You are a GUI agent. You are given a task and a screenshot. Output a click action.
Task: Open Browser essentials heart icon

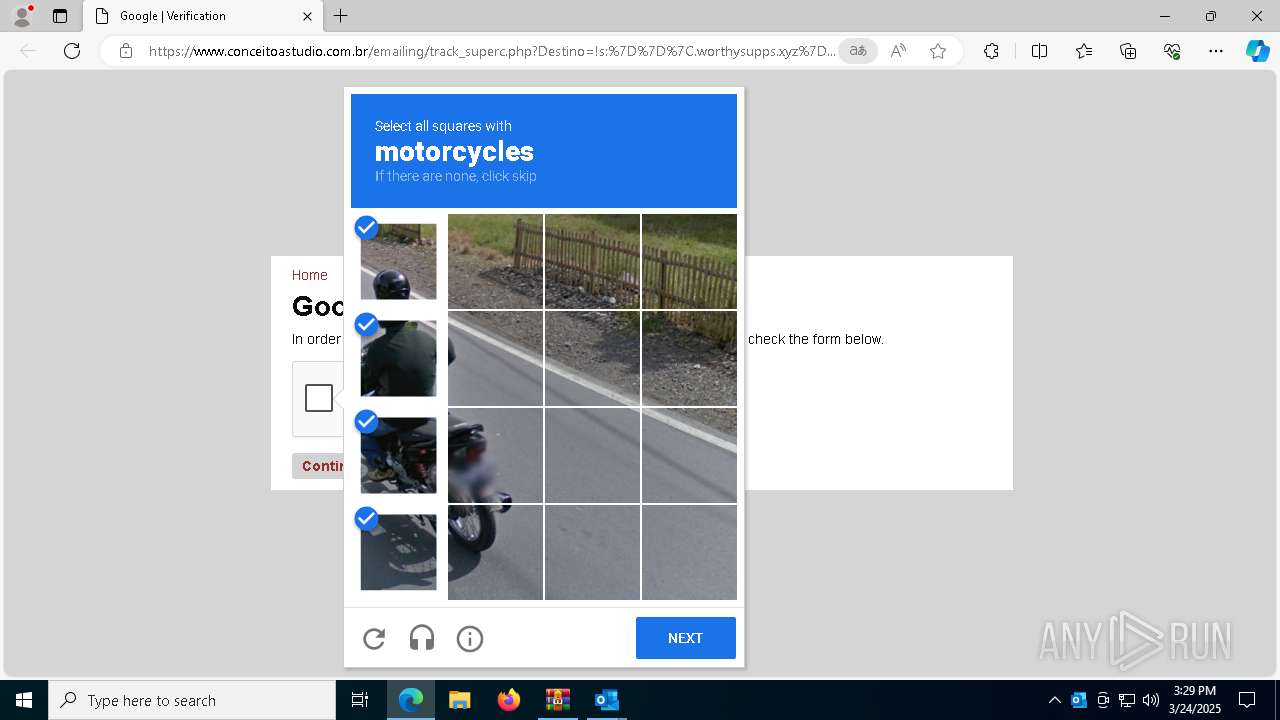[x=1172, y=51]
